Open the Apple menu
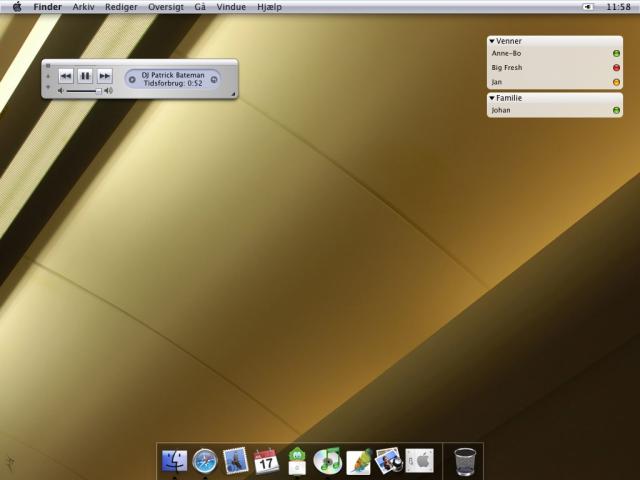The image size is (640, 480). pyautogui.click(x=17, y=7)
